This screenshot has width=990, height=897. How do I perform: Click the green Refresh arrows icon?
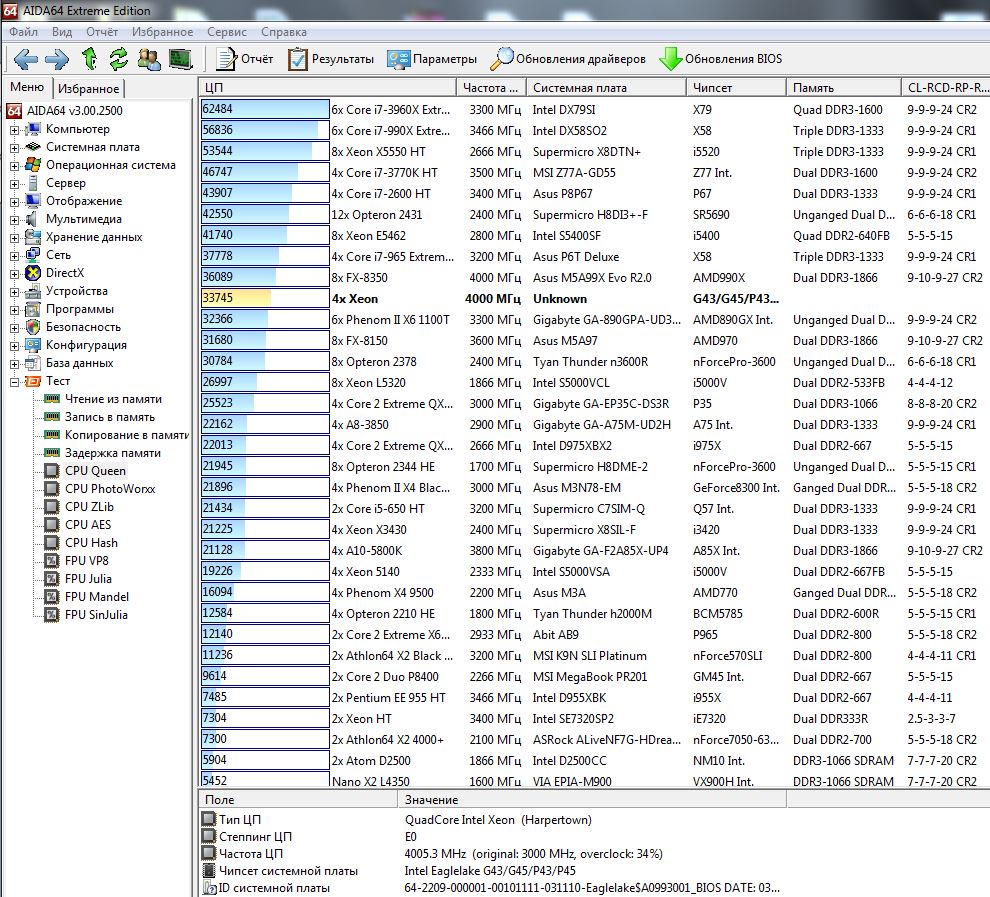(x=119, y=58)
